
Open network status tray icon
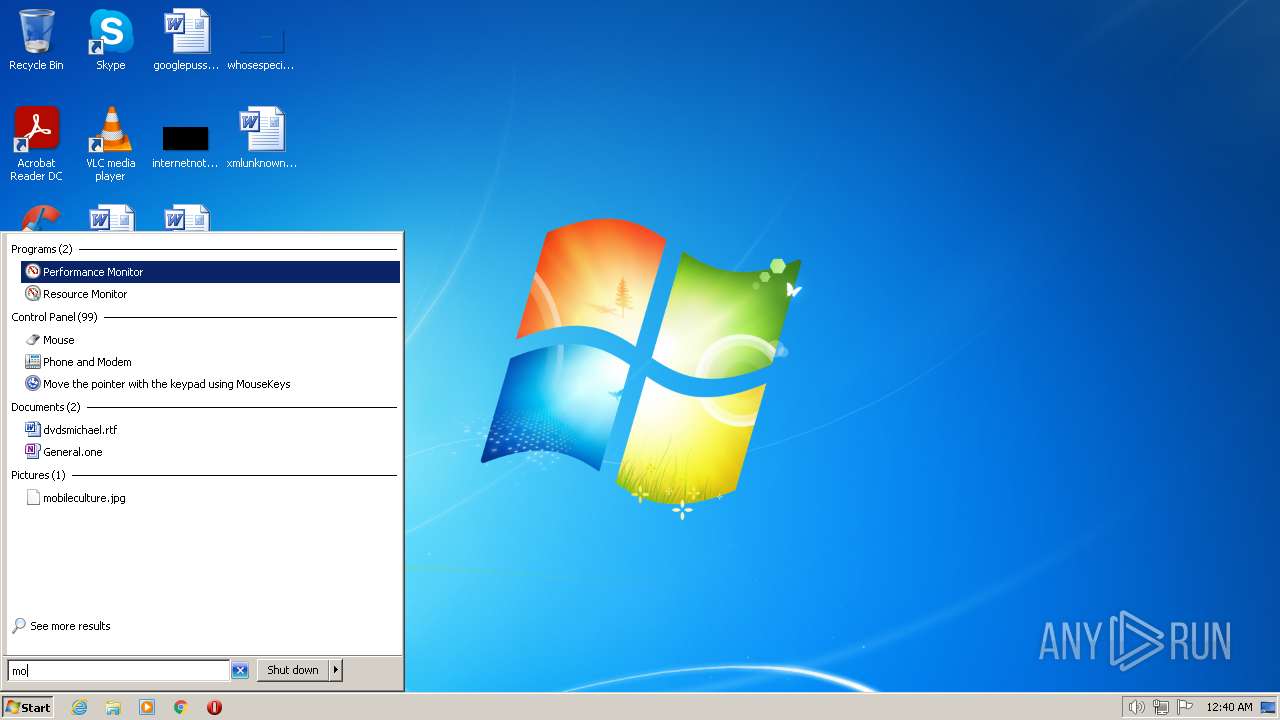point(1161,707)
